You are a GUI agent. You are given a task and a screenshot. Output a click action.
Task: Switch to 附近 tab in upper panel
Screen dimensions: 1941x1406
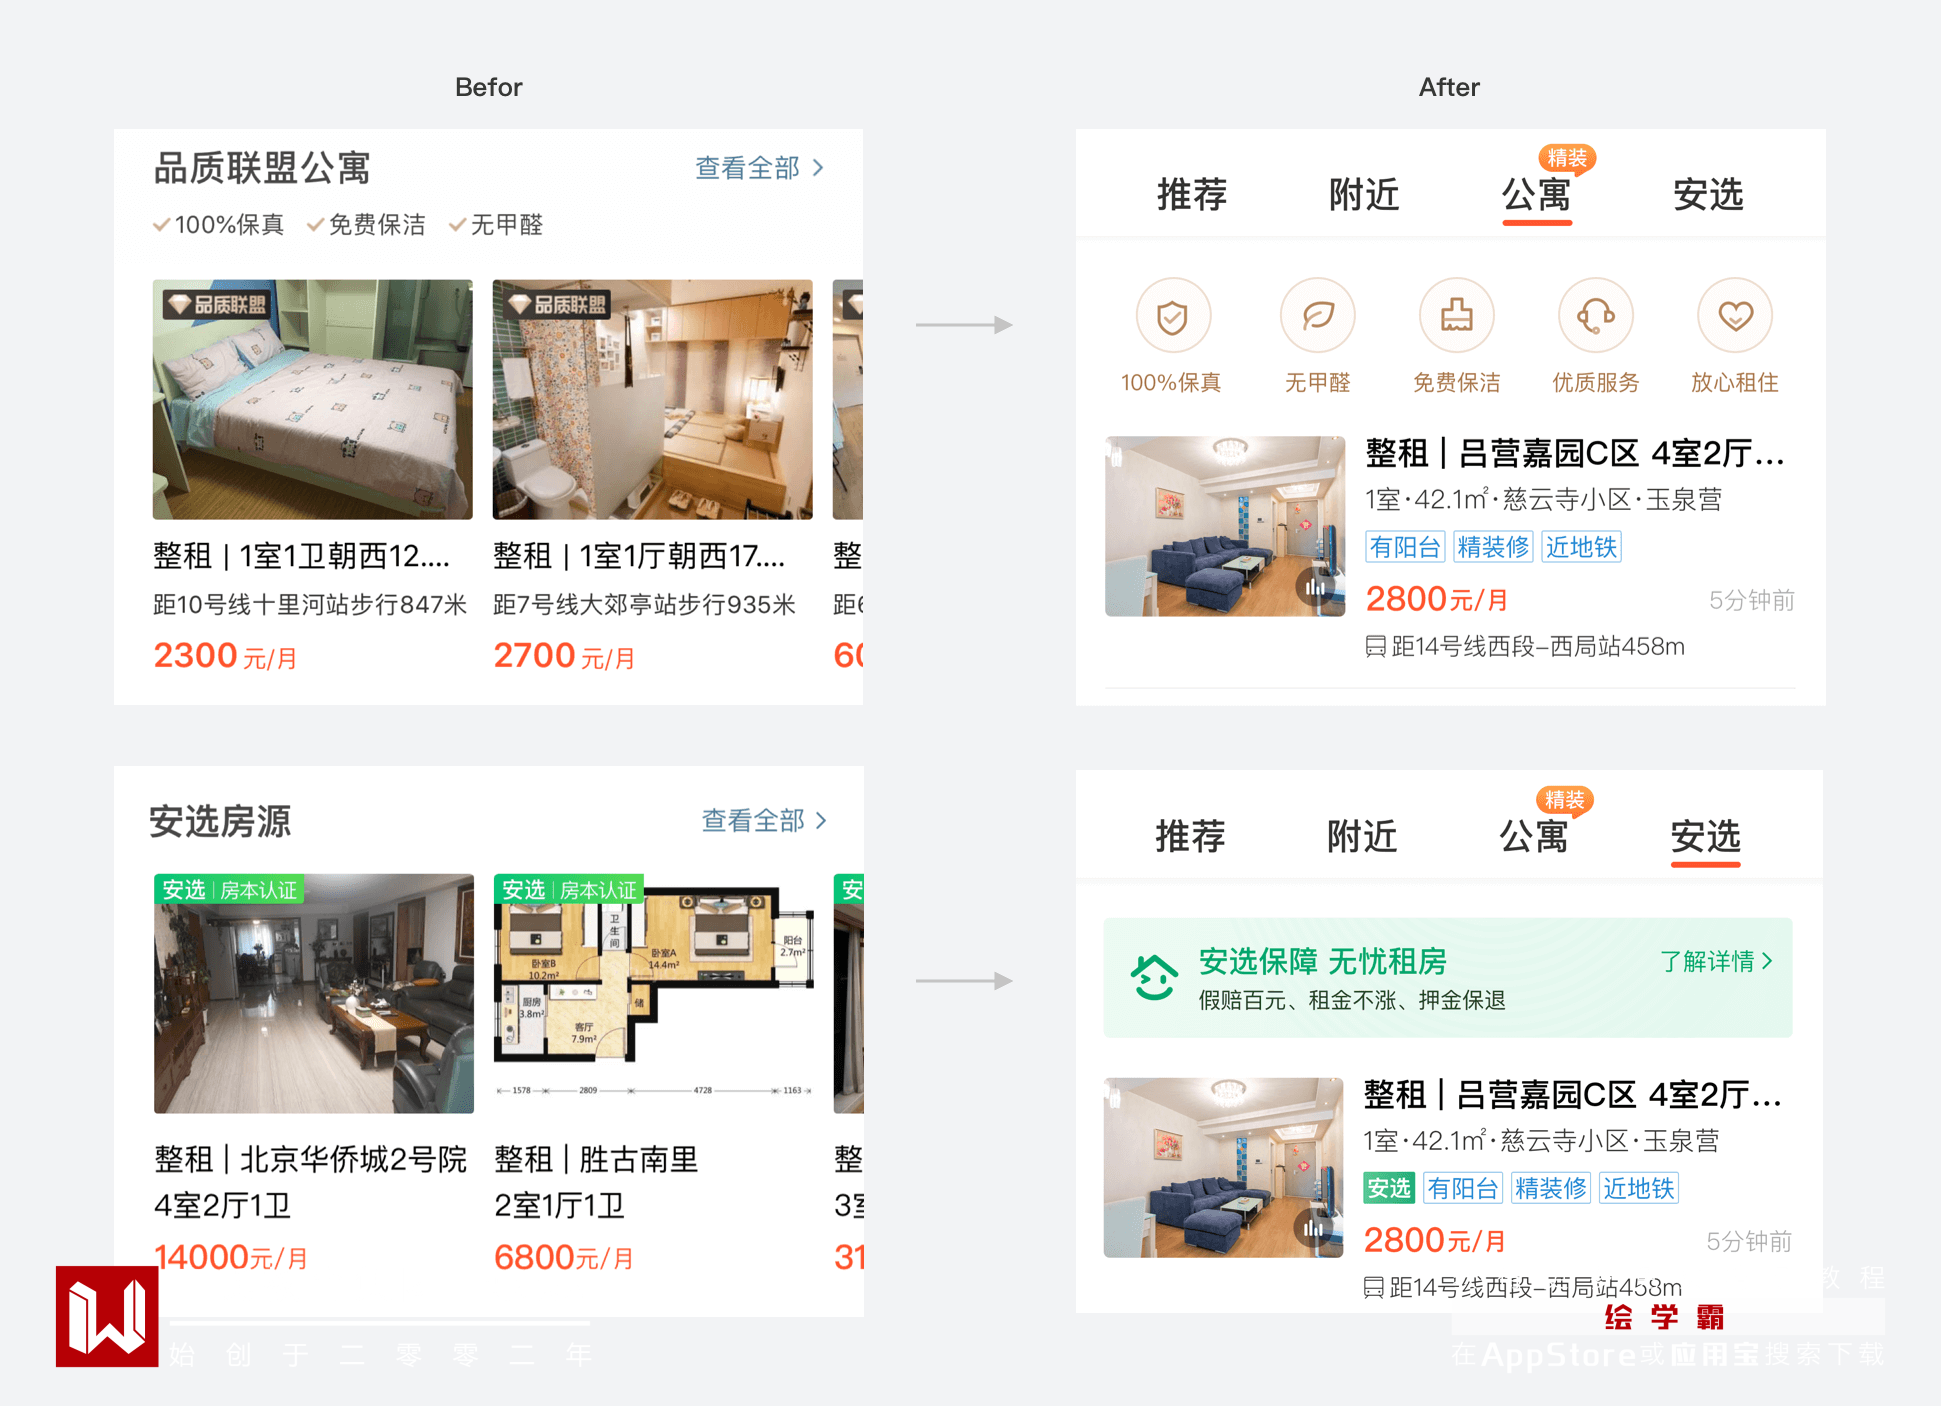1363,194
